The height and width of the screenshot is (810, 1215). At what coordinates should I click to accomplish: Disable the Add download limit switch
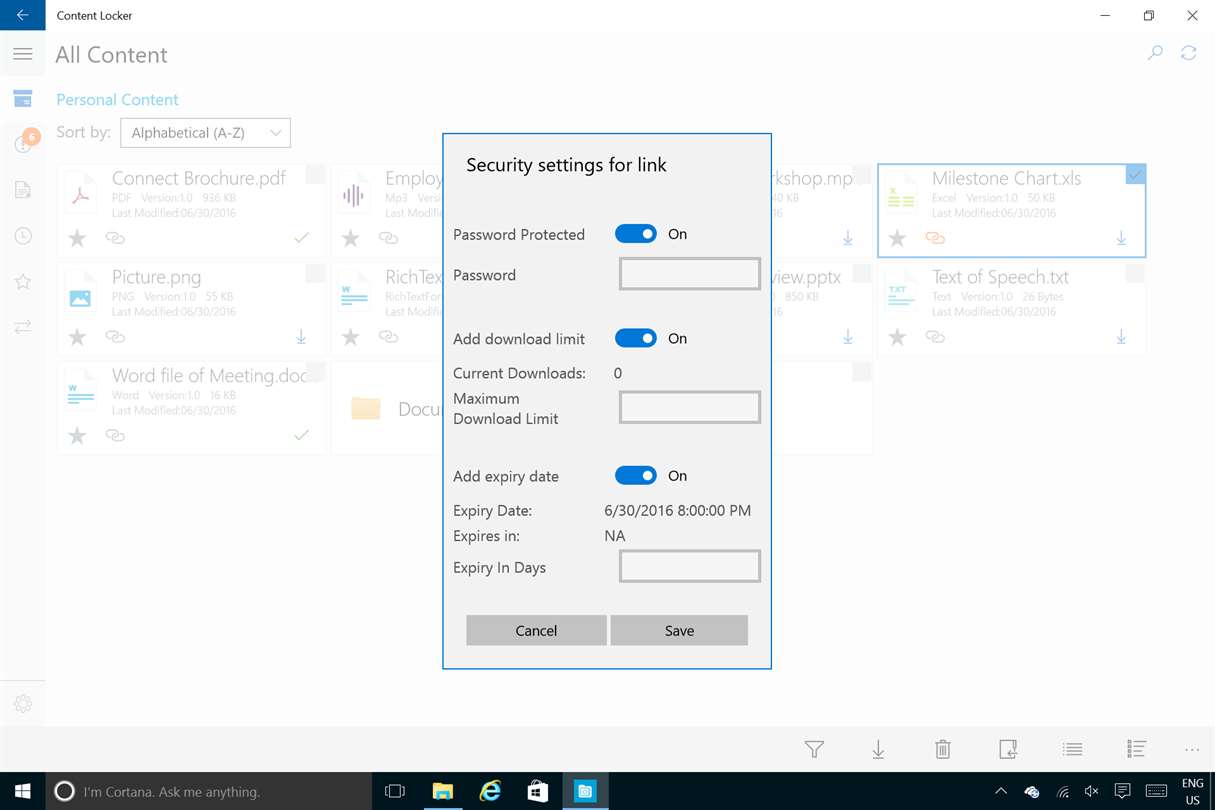(x=636, y=338)
